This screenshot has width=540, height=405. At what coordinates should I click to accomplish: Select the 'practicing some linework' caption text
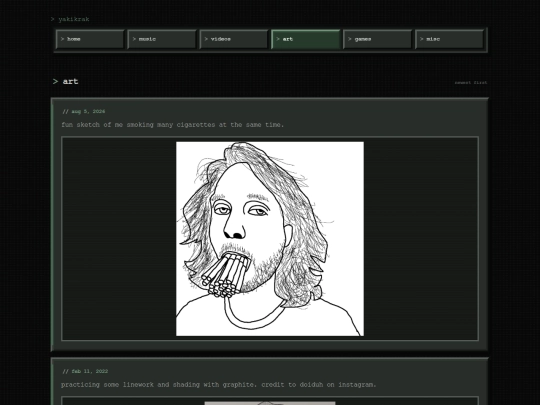click(219, 385)
